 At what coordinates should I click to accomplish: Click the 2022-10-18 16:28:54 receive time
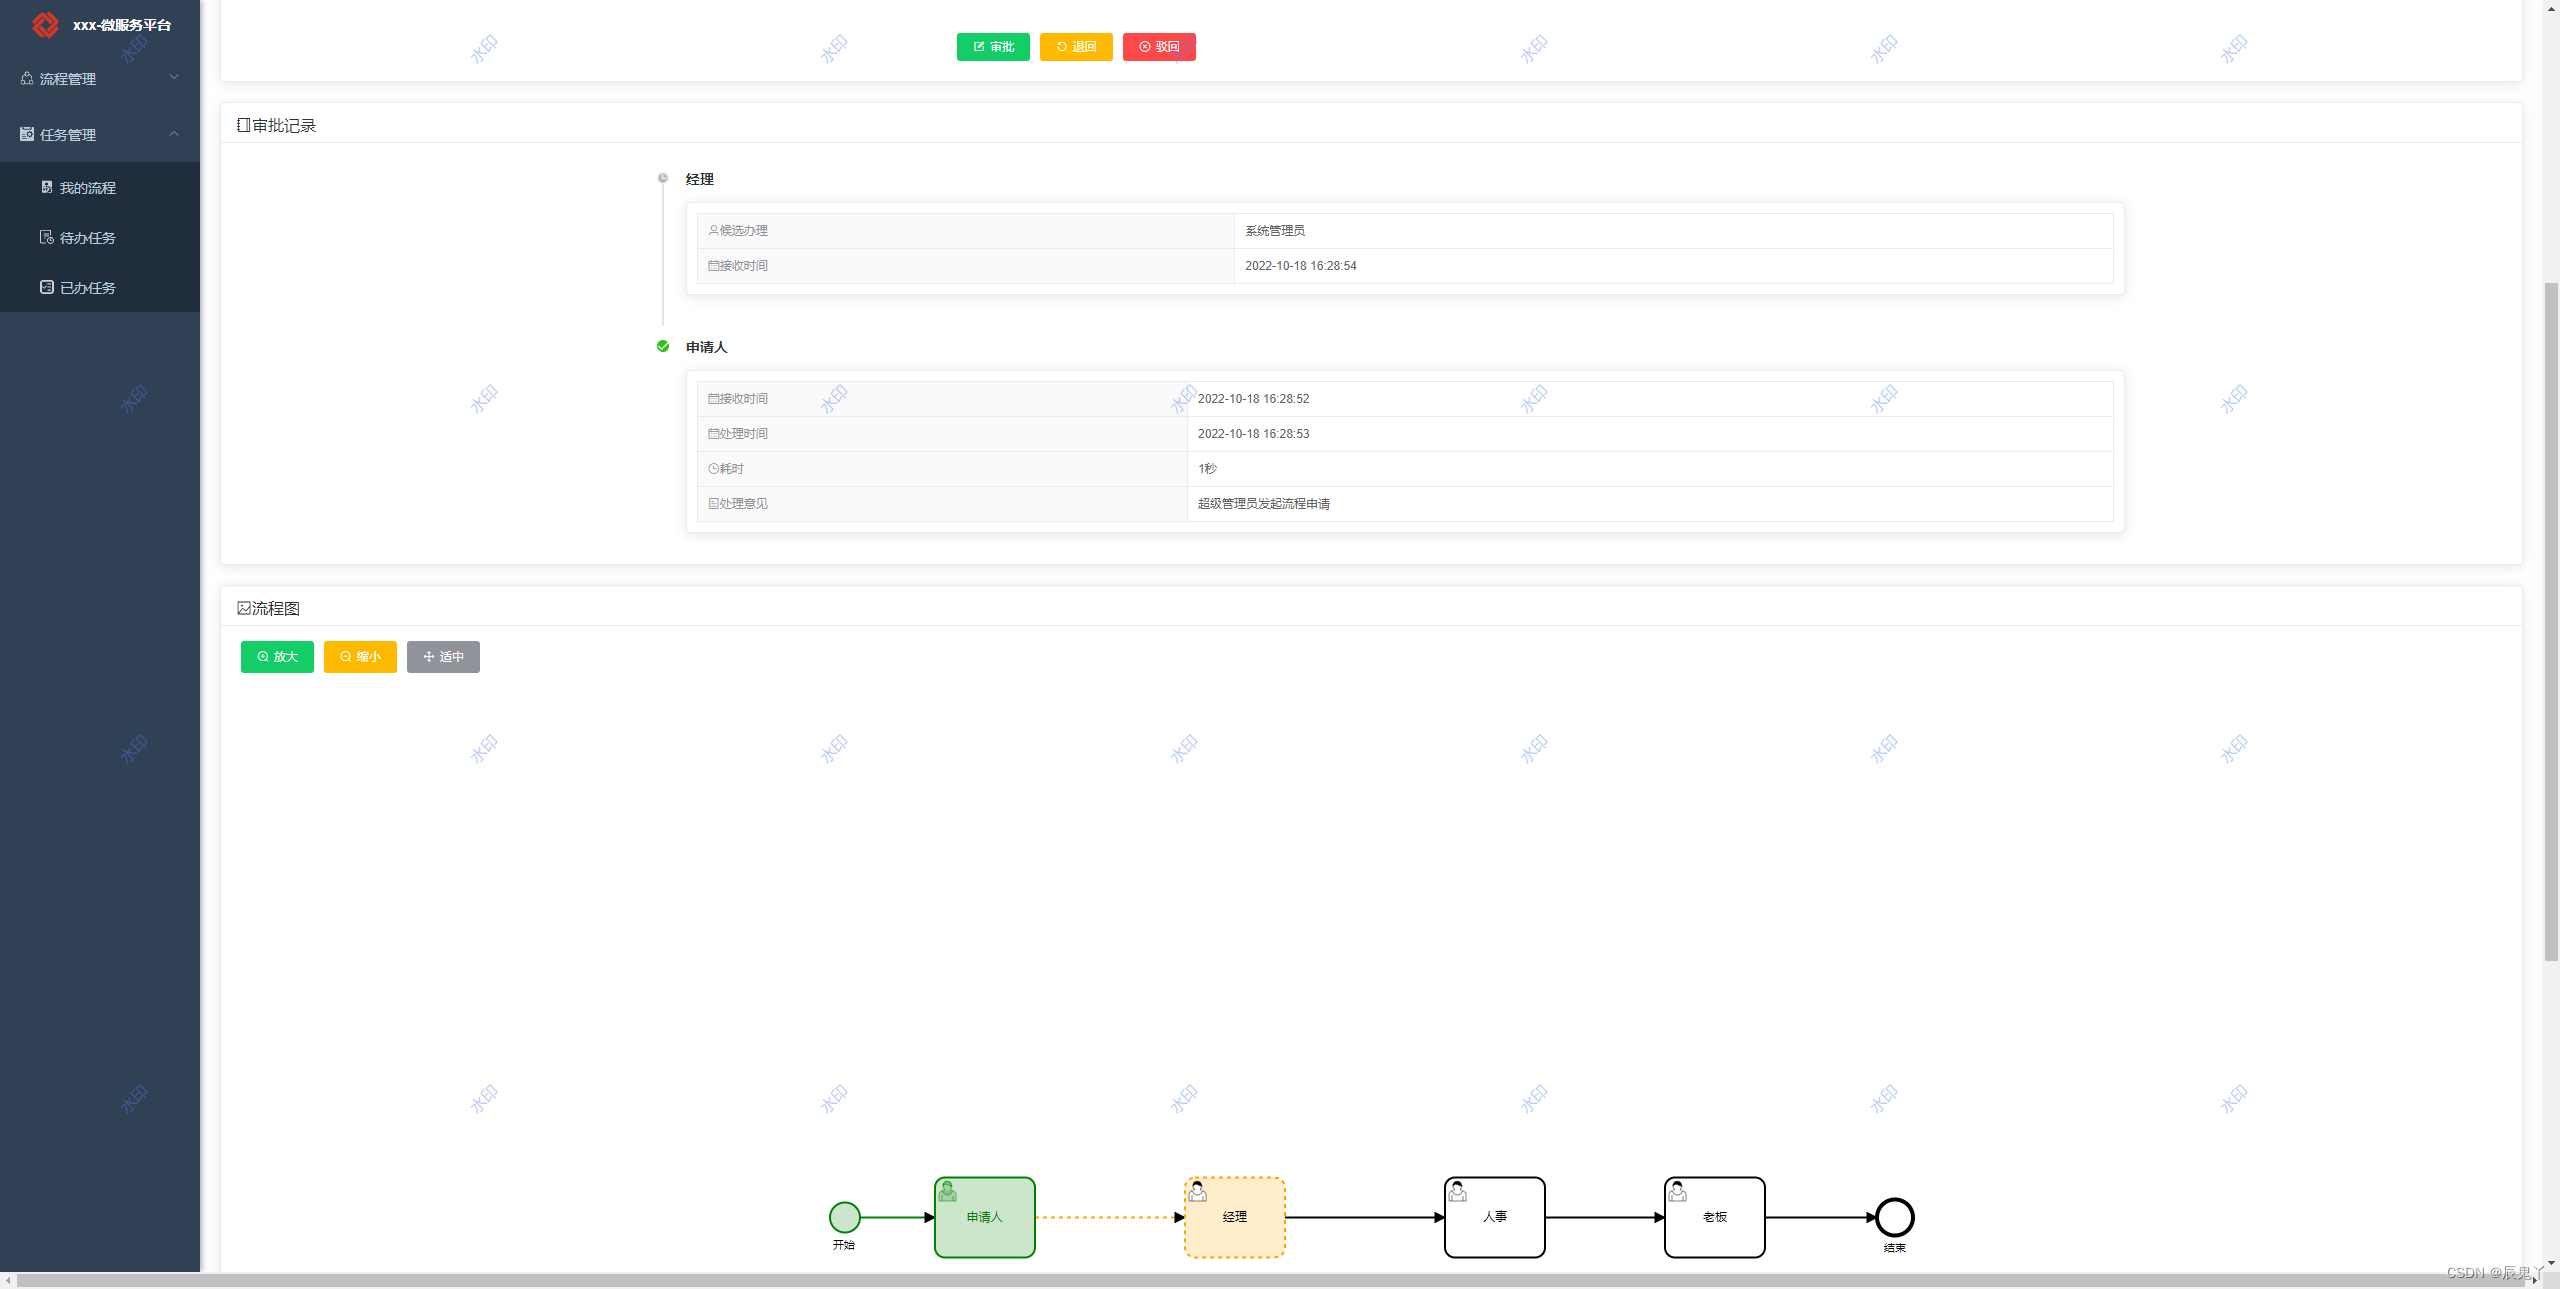[1300, 265]
